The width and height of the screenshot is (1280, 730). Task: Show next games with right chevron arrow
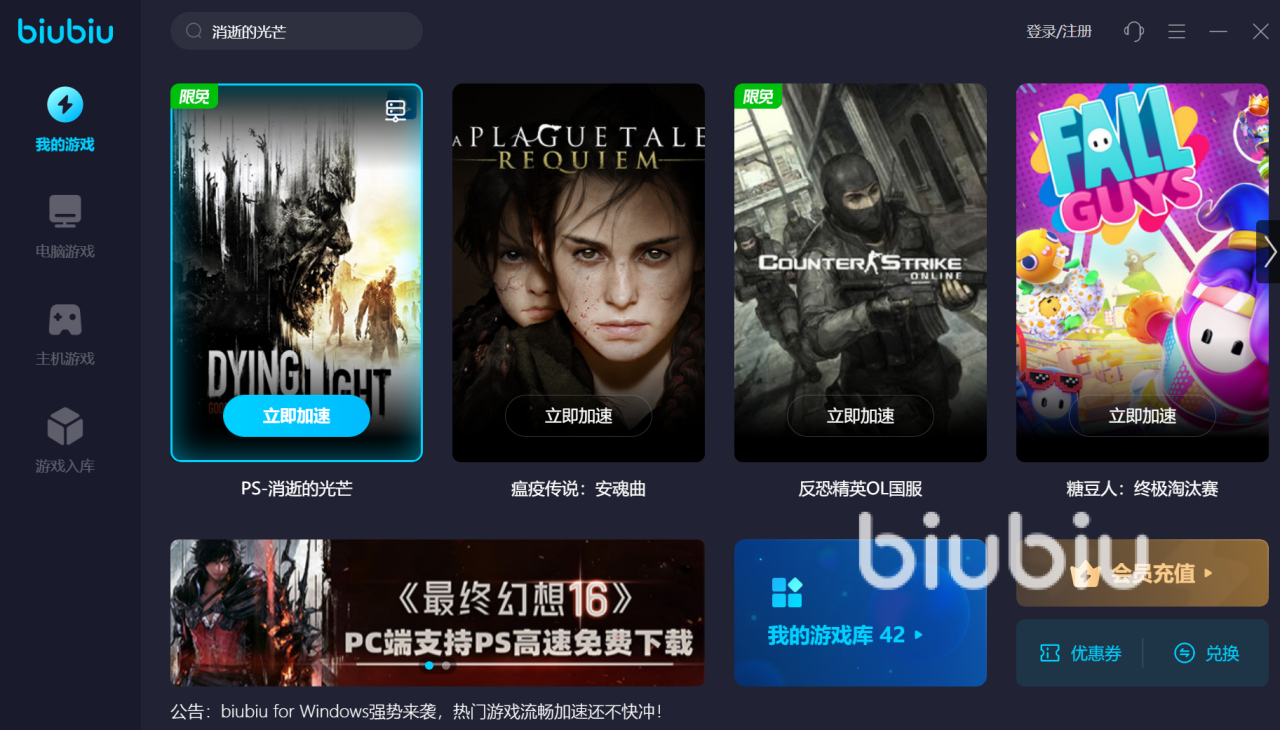tap(1269, 252)
